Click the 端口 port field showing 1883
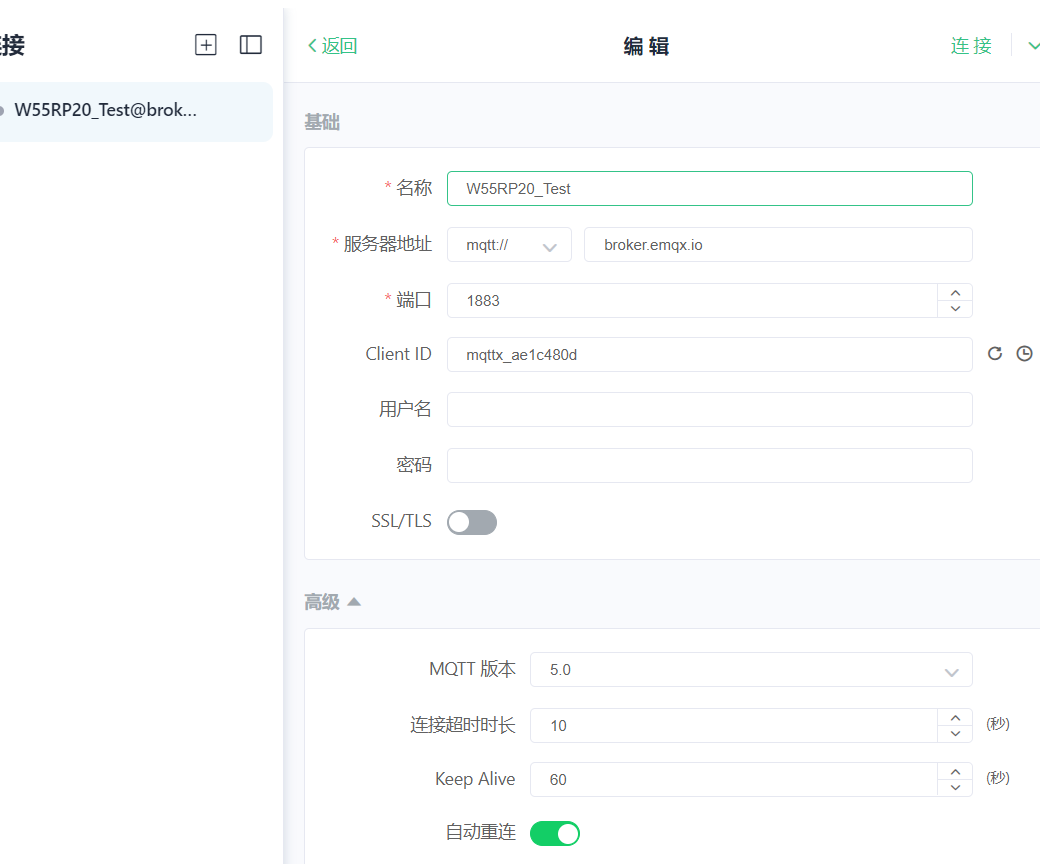The width and height of the screenshot is (1040, 864). [692, 300]
